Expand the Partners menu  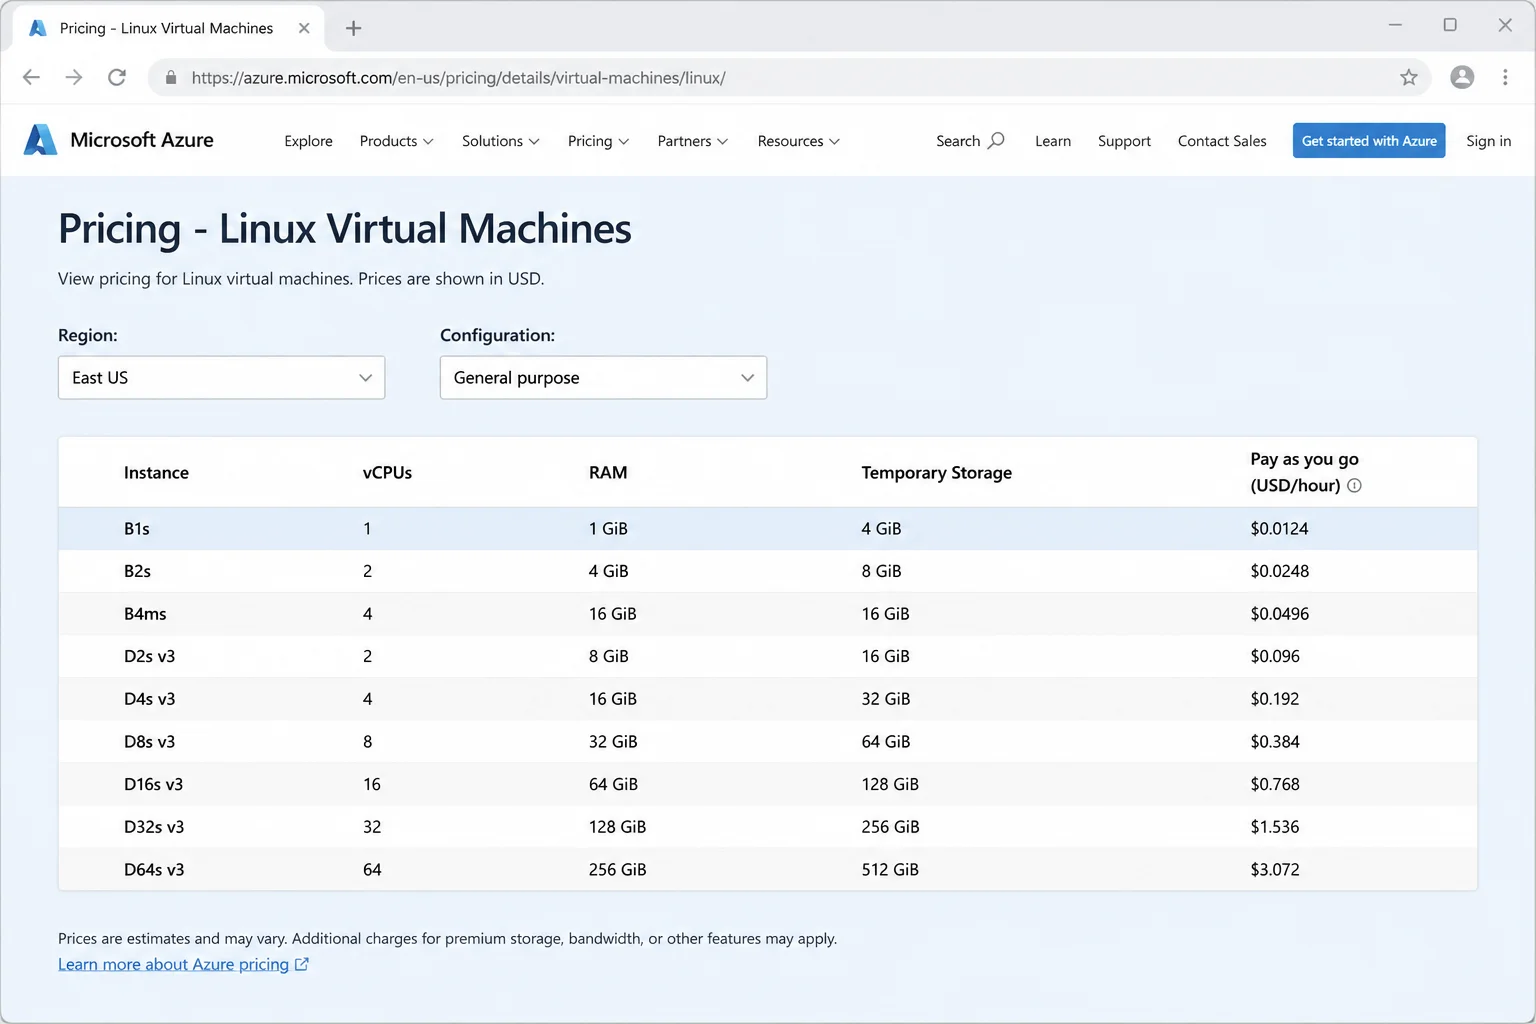point(693,141)
